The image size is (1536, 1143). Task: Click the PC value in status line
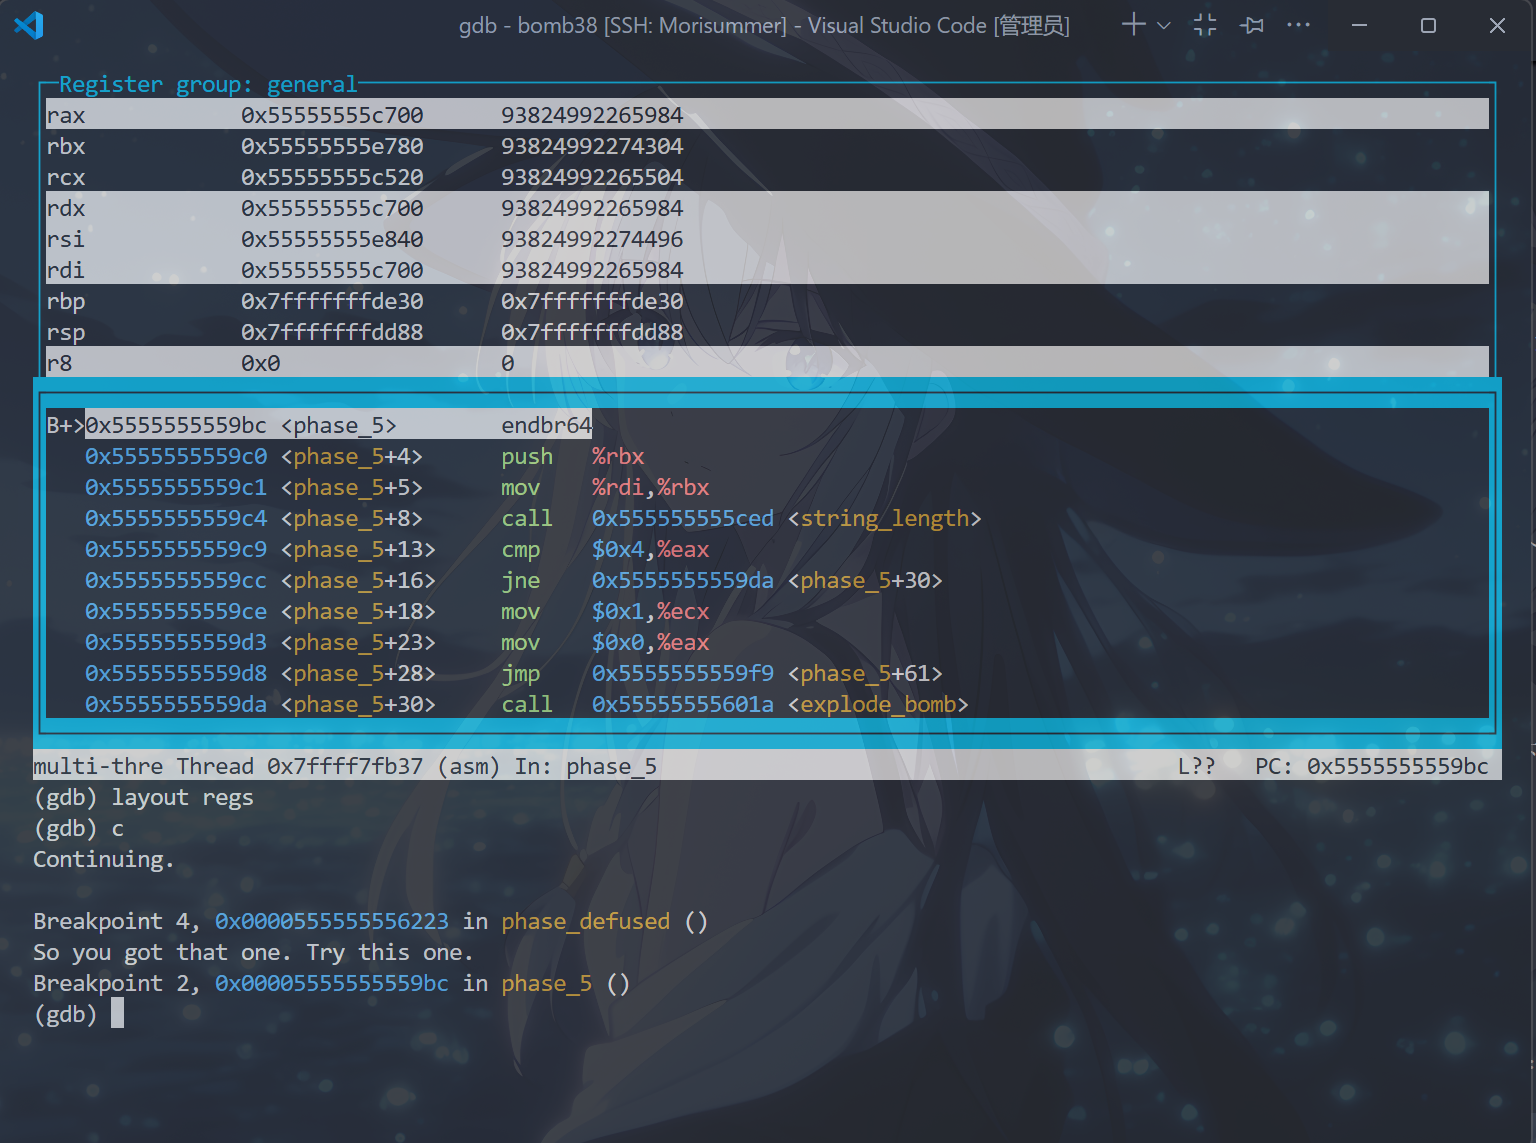click(x=1397, y=766)
